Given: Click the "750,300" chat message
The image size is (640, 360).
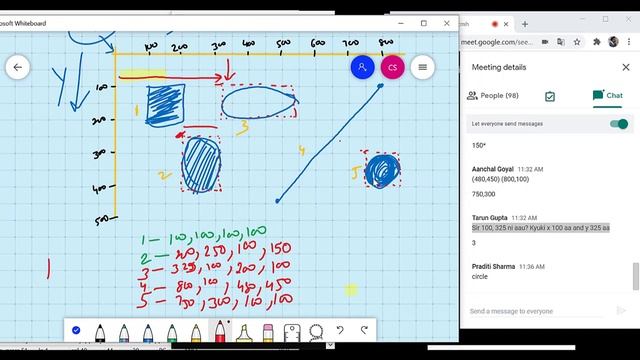Looking at the screenshot, I should (483, 194).
